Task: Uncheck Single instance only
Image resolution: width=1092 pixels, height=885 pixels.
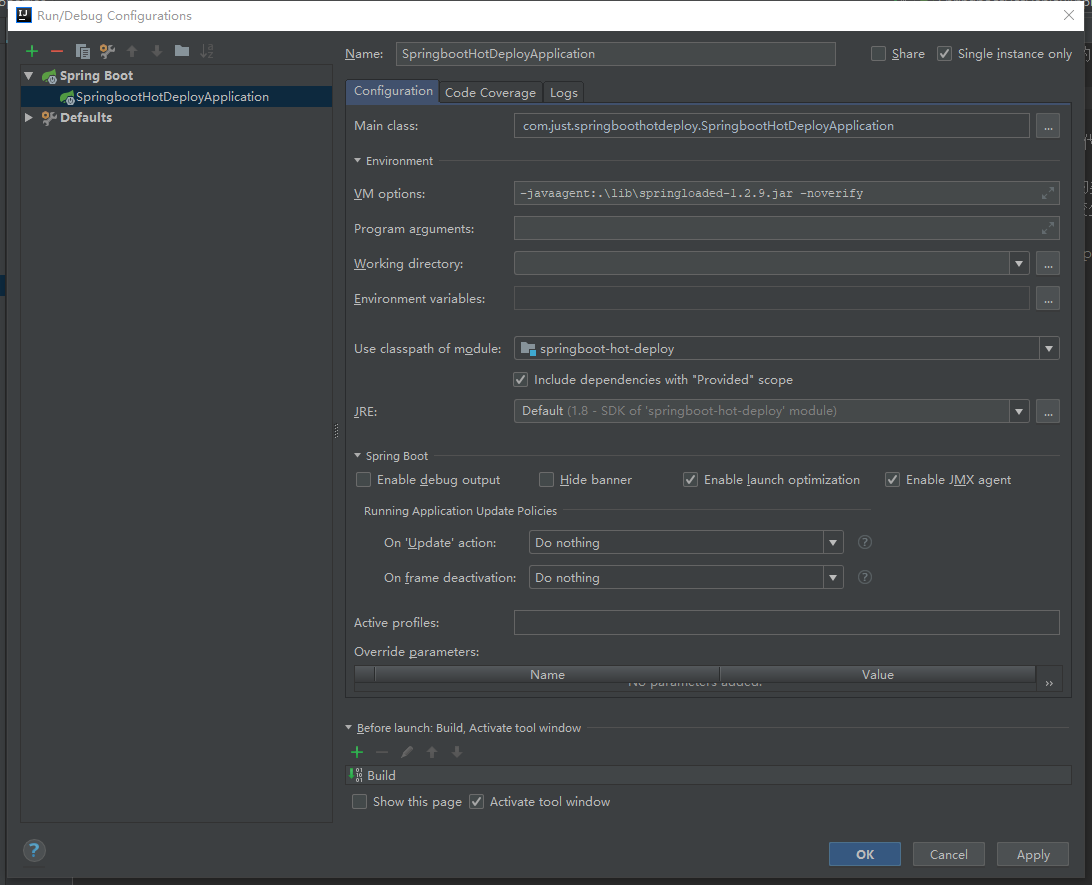Action: [944, 54]
